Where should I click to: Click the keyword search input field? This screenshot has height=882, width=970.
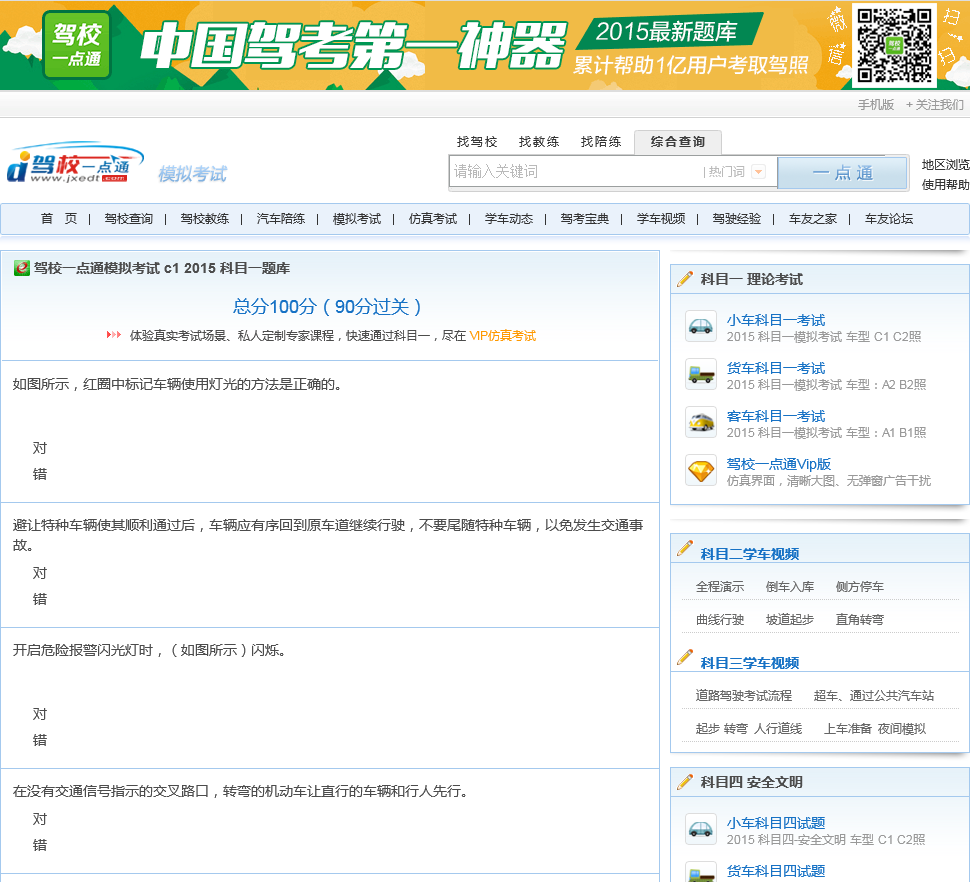click(x=575, y=171)
